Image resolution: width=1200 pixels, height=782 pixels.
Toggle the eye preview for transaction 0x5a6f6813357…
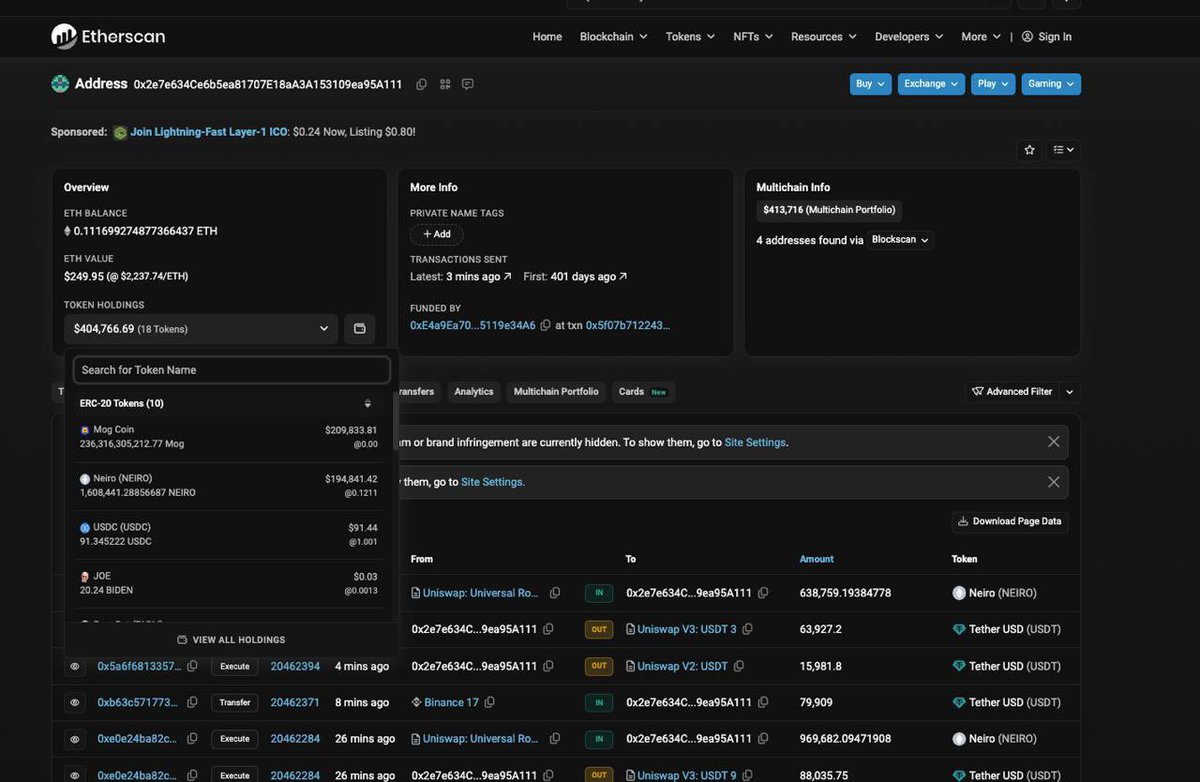(75, 666)
